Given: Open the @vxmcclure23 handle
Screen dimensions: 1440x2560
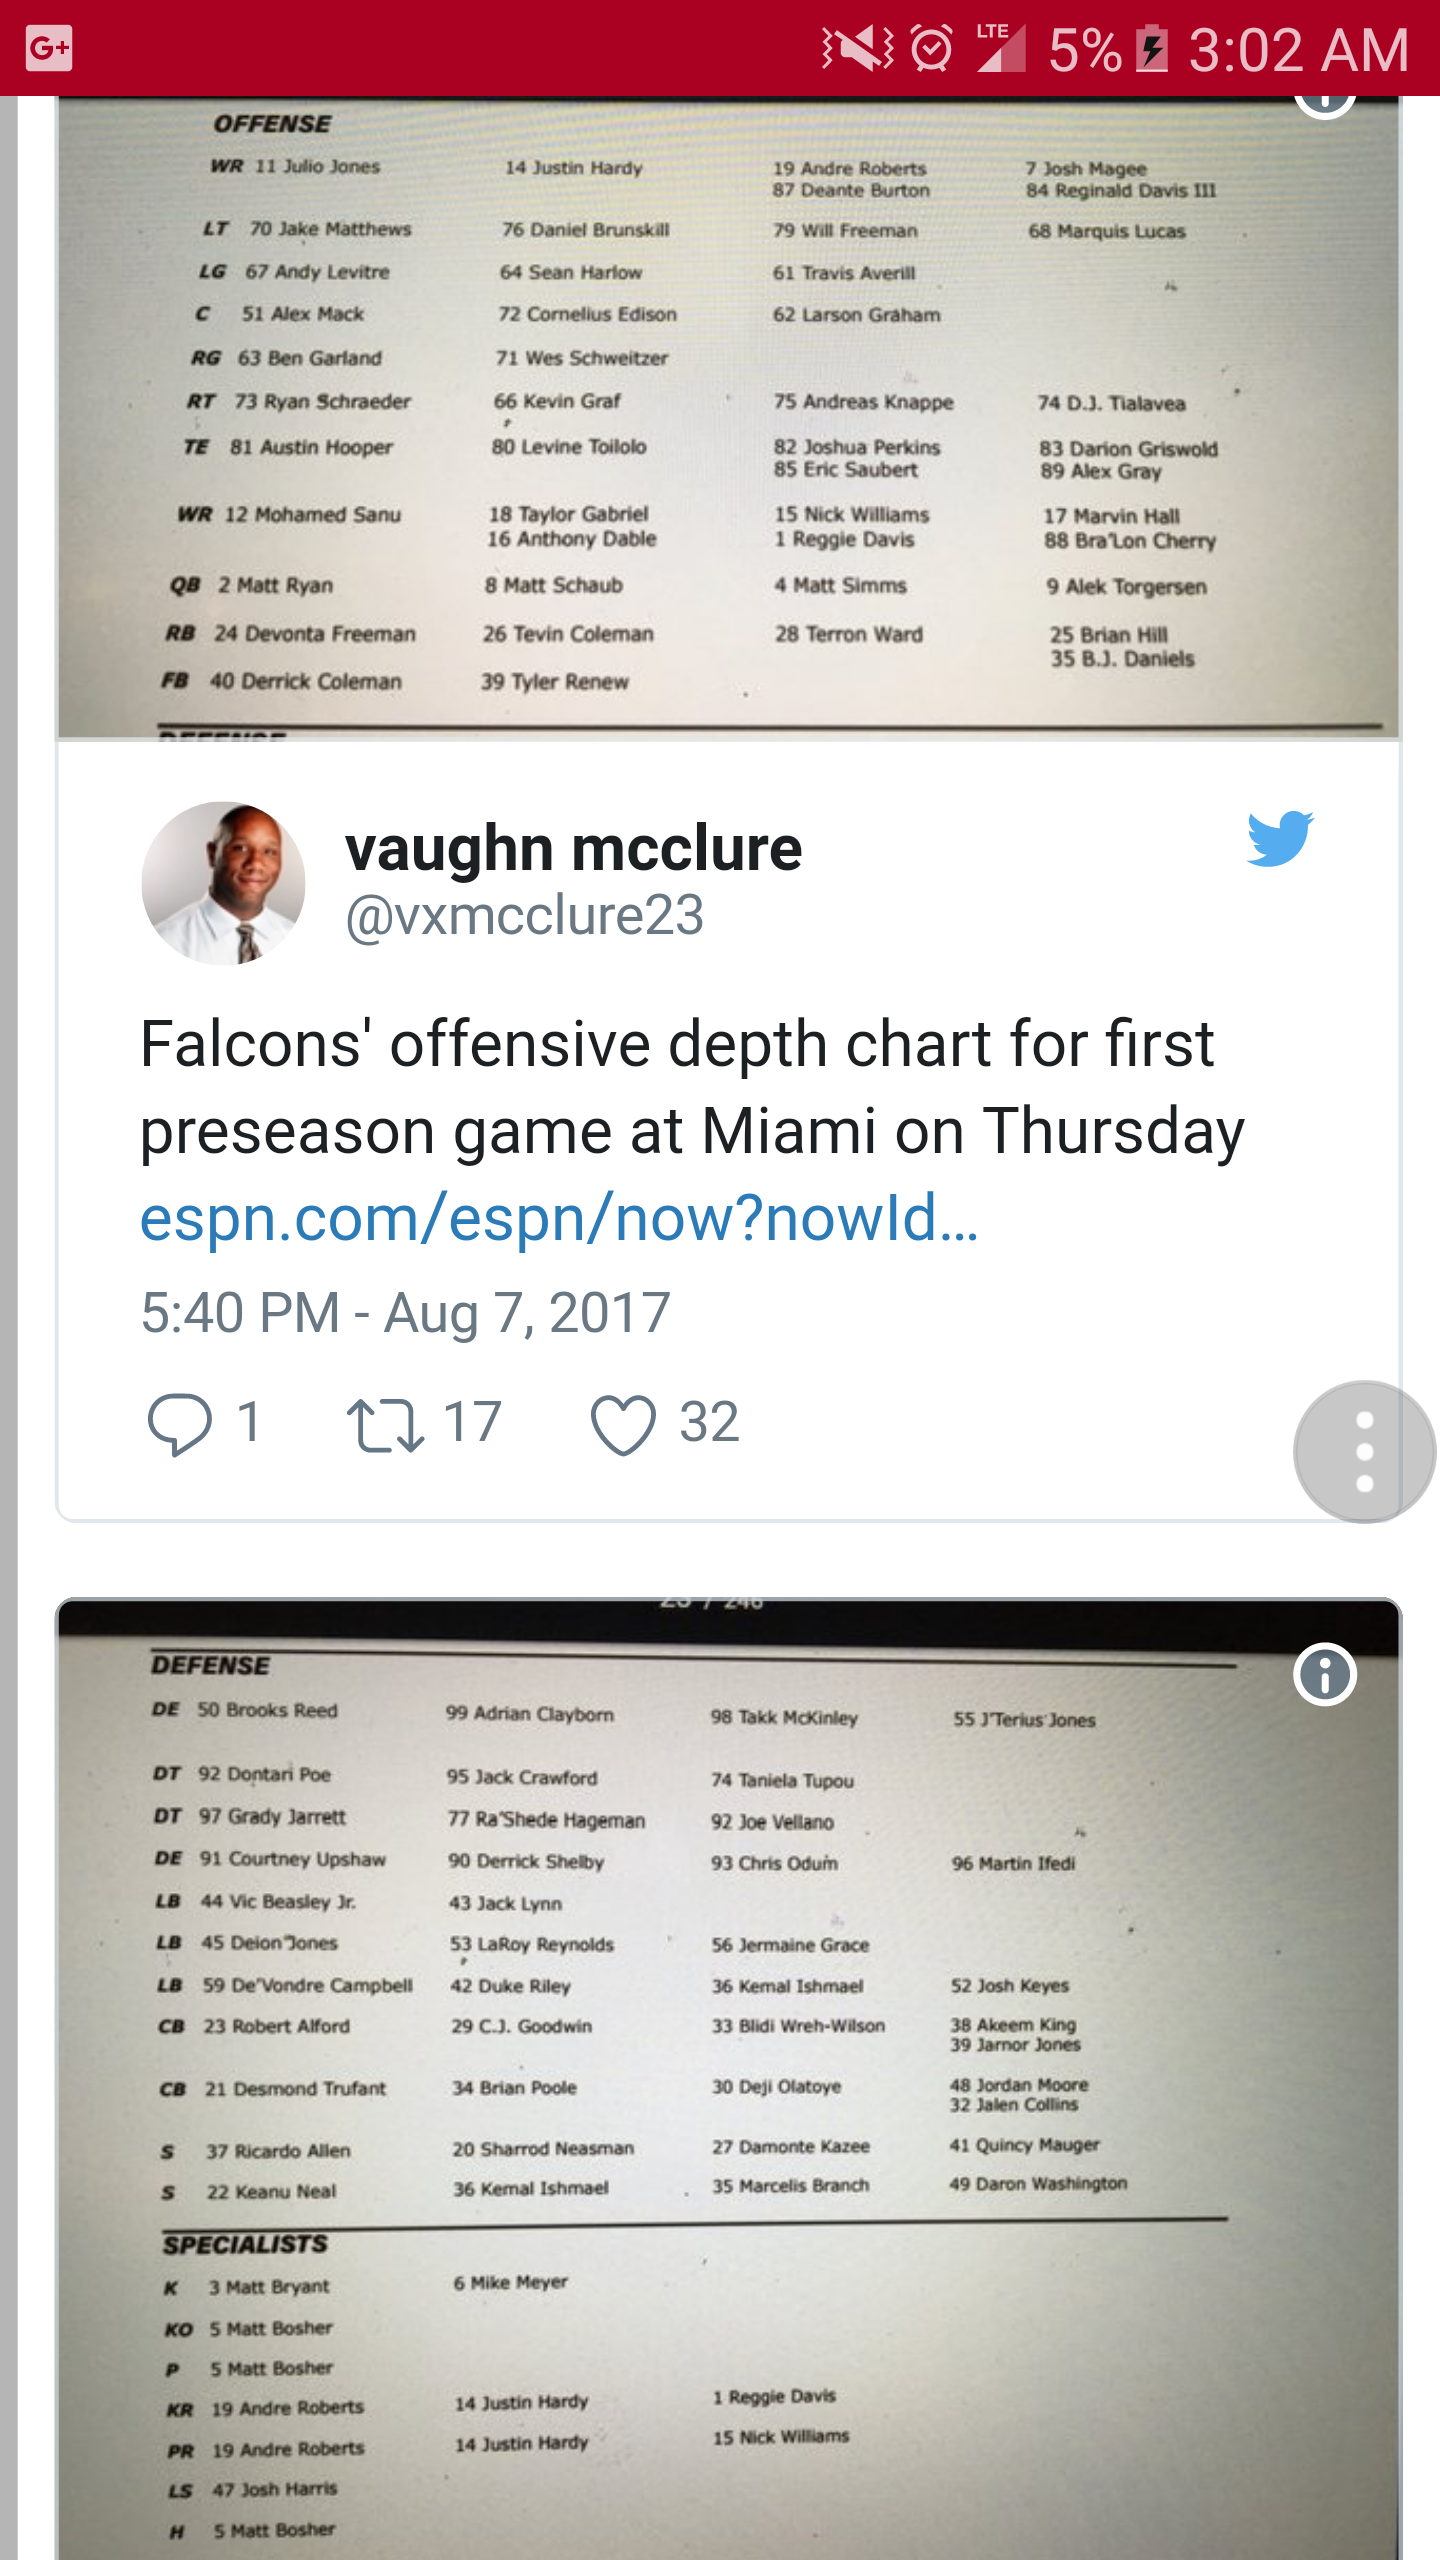Looking at the screenshot, I should coord(524,915).
